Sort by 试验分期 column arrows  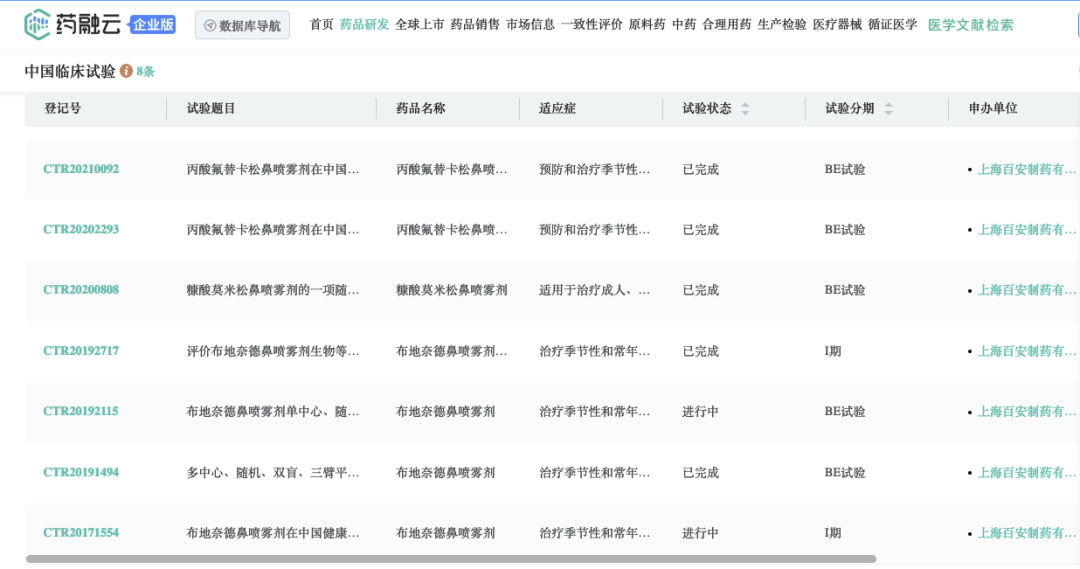pyautogui.click(x=889, y=108)
